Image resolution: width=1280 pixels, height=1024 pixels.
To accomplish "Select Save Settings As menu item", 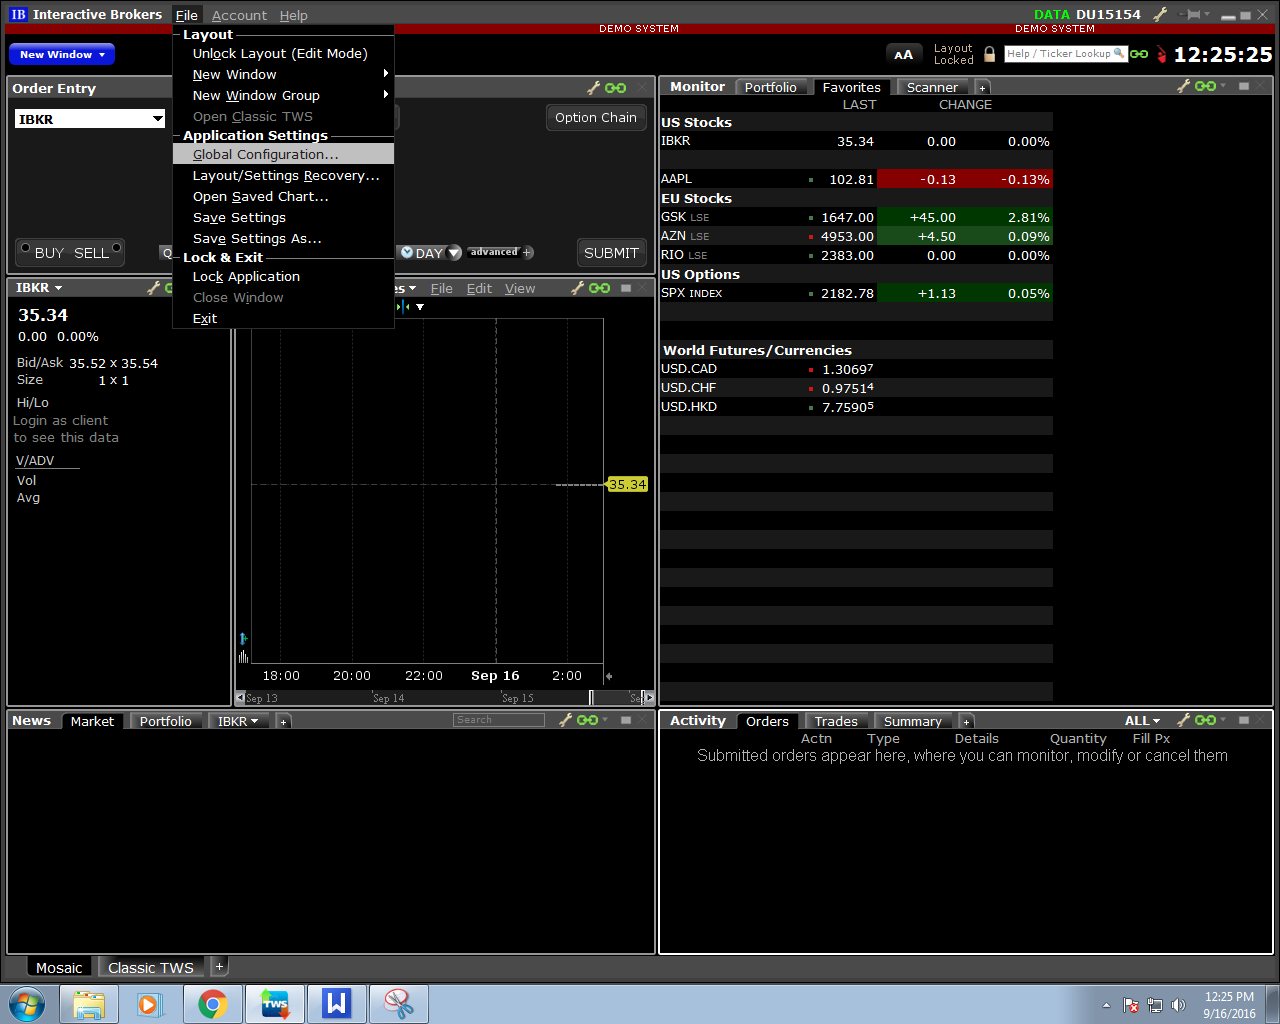I will [x=283, y=238].
